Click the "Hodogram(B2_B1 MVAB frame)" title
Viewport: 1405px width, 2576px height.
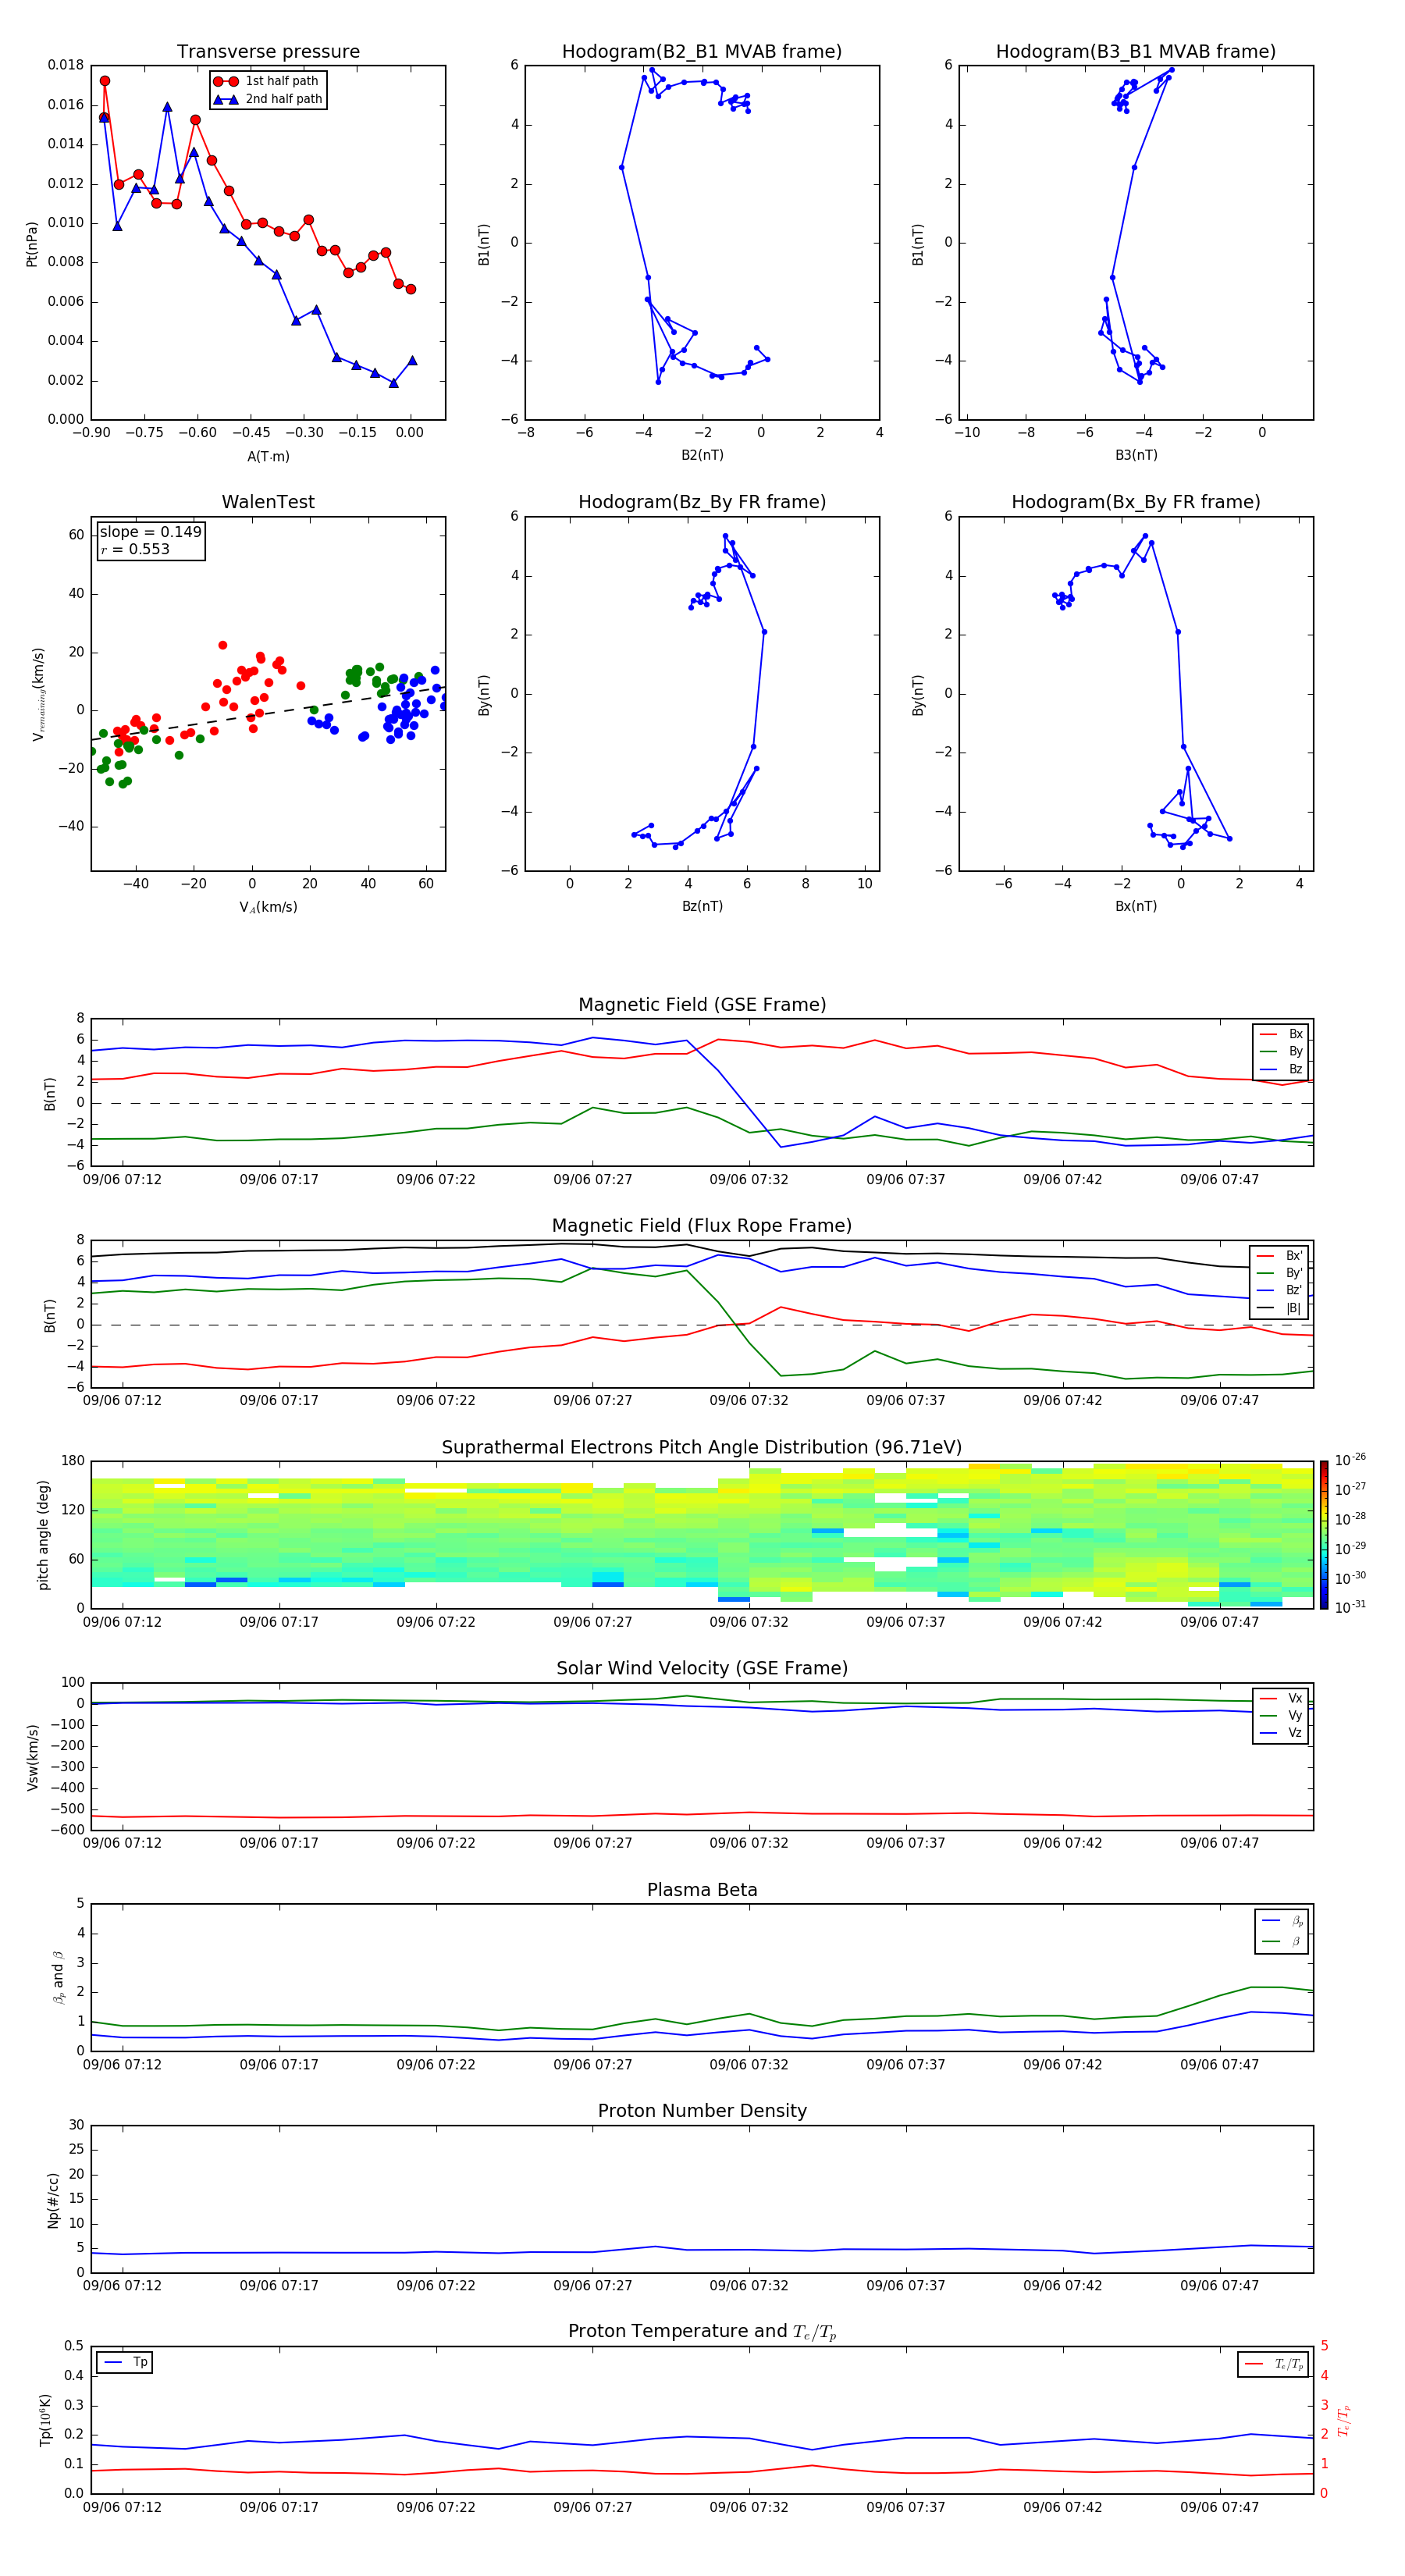pos(702,51)
